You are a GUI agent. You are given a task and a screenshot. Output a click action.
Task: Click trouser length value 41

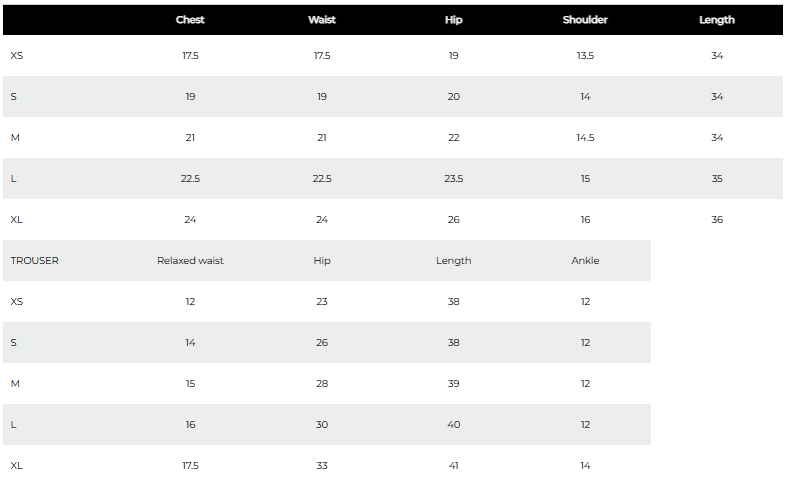(x=453, y=465)
